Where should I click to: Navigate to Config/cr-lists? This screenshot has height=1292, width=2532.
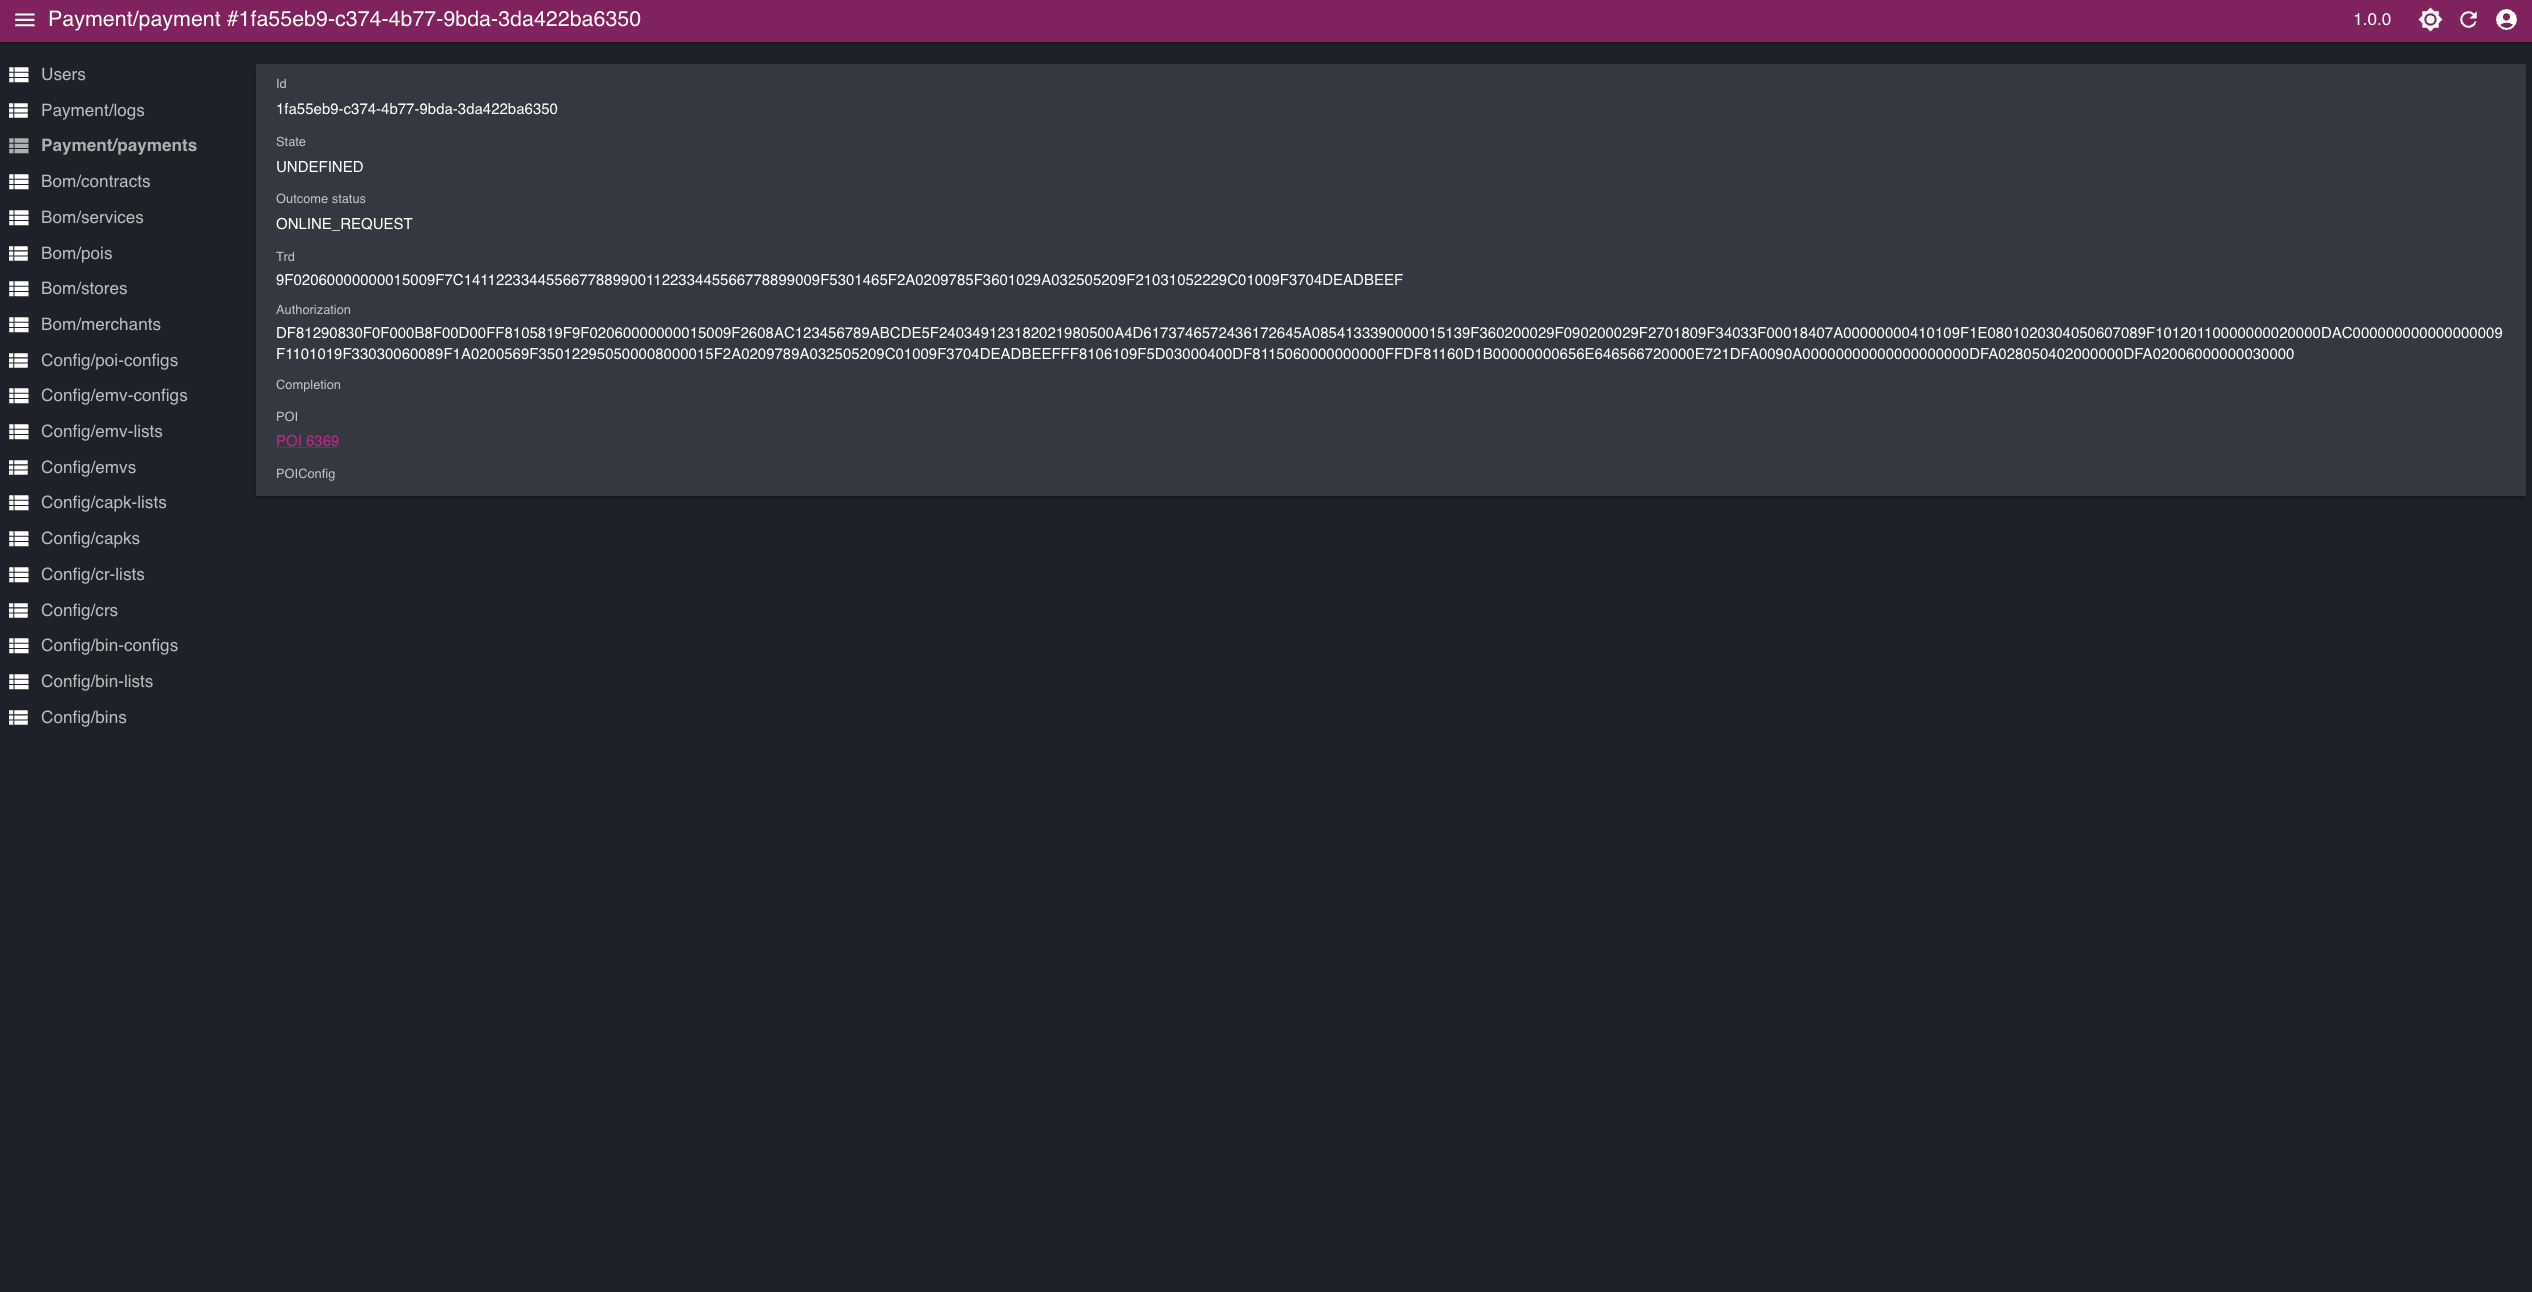point(92,574)
